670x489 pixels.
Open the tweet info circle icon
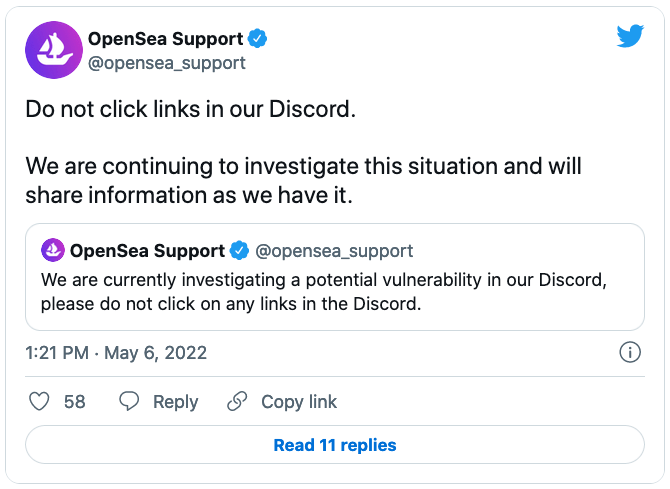[x=630, y=352]
